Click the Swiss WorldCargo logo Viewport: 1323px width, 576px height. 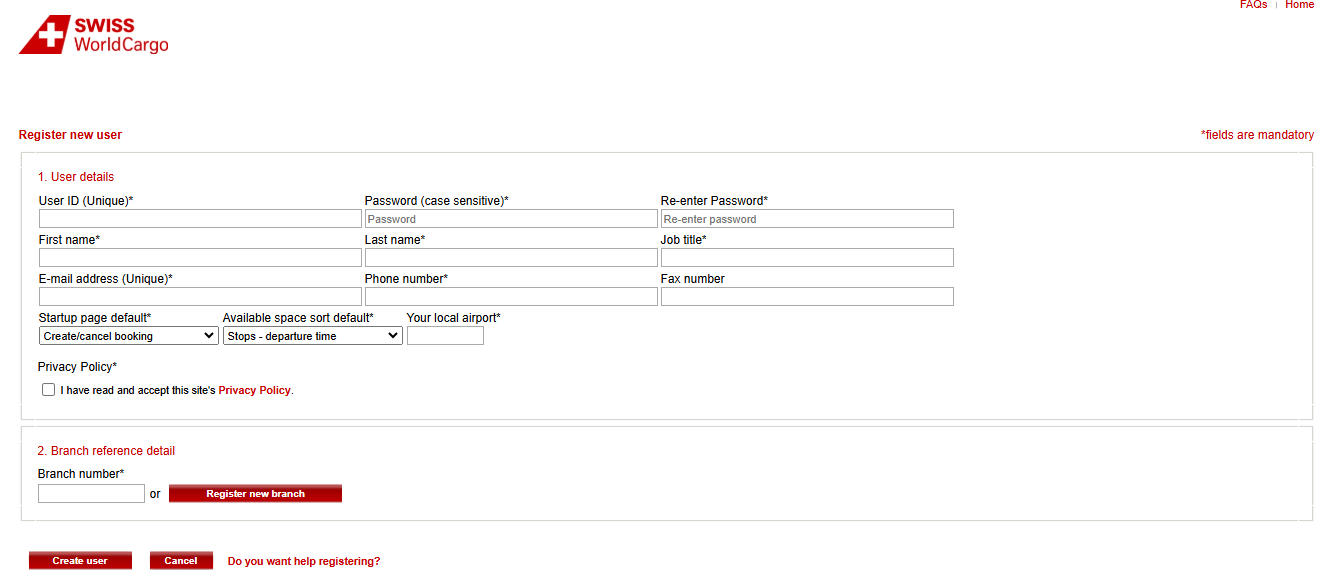coord(94,35)
